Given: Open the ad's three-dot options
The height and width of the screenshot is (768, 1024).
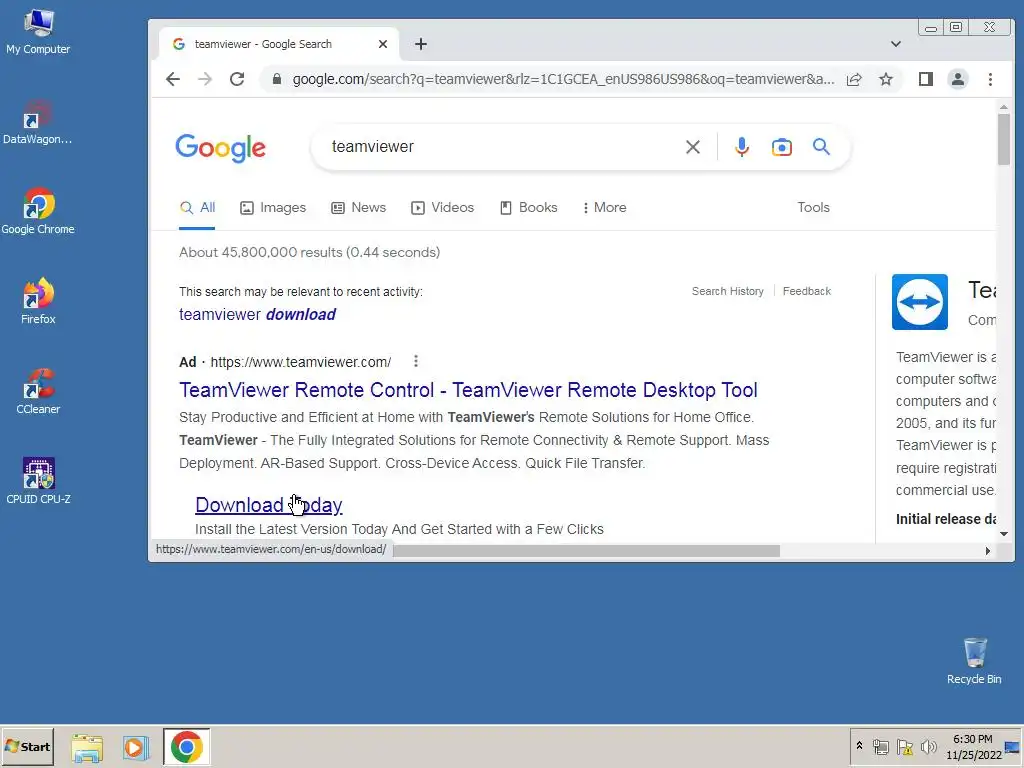Looking at the screenshot, I should (416, 361).
